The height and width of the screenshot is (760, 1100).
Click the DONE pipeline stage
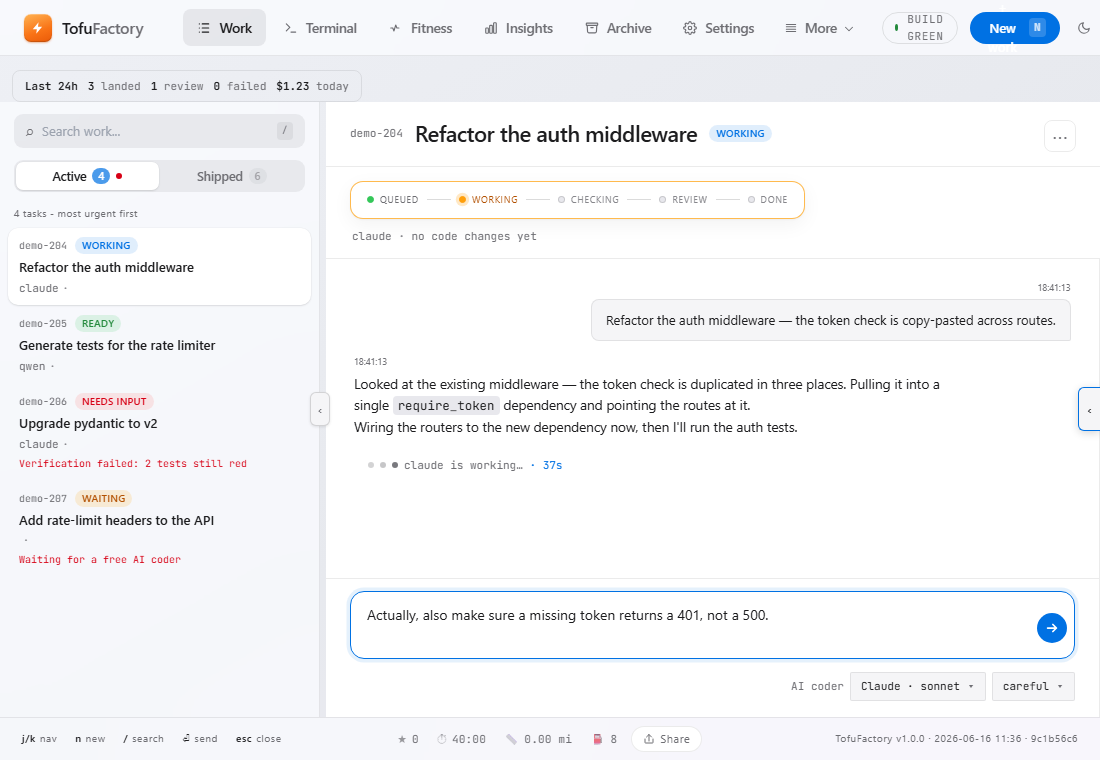767,199
